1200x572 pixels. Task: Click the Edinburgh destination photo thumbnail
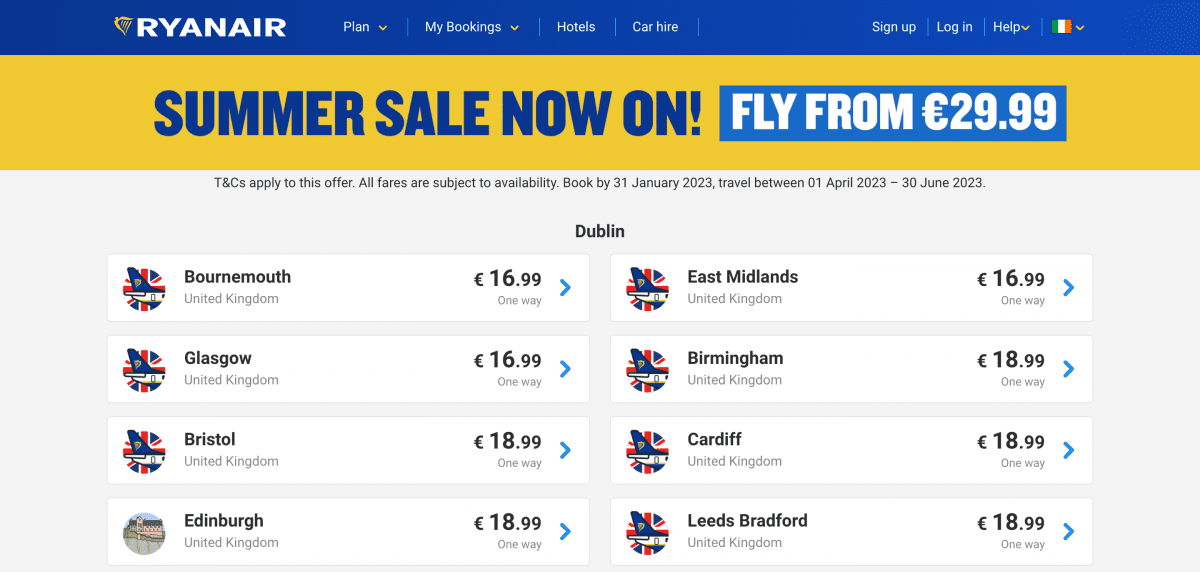[144, 532]
